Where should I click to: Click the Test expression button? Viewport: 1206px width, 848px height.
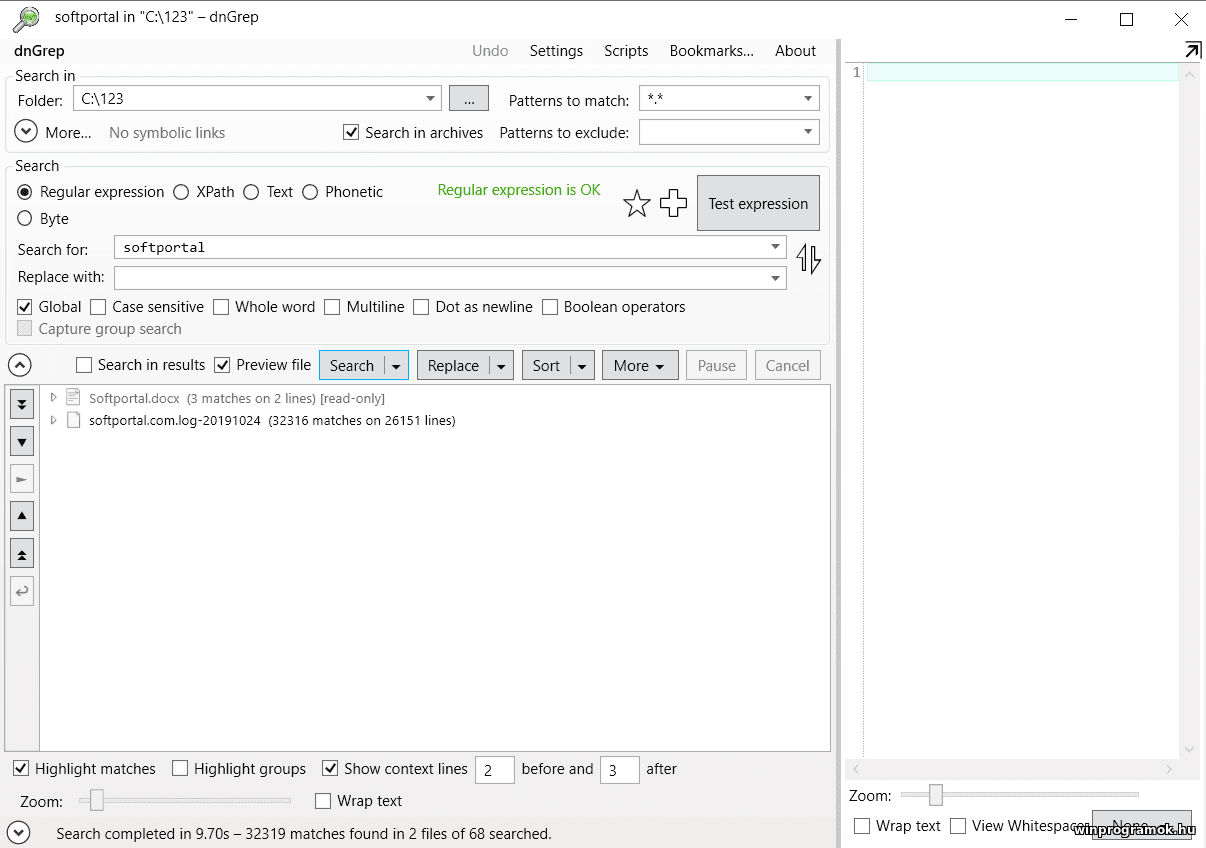[758, 204]
